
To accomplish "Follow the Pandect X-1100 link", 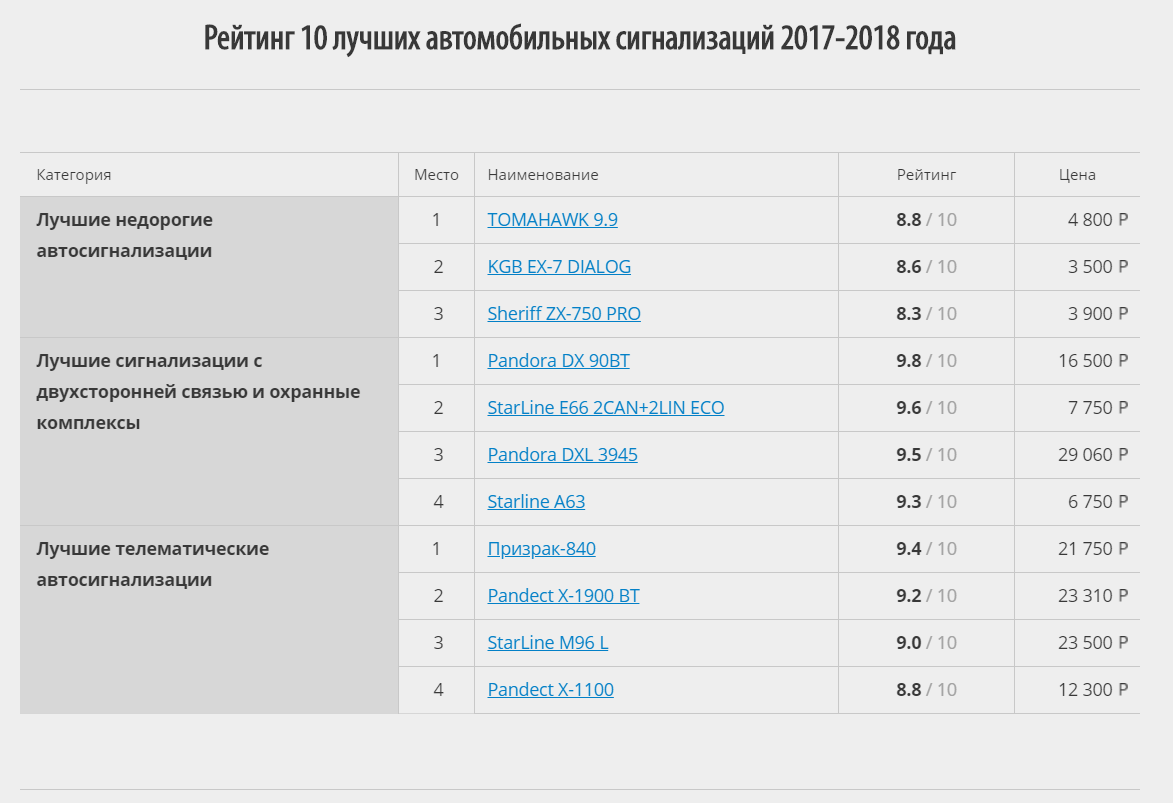I will click(551, 690).
